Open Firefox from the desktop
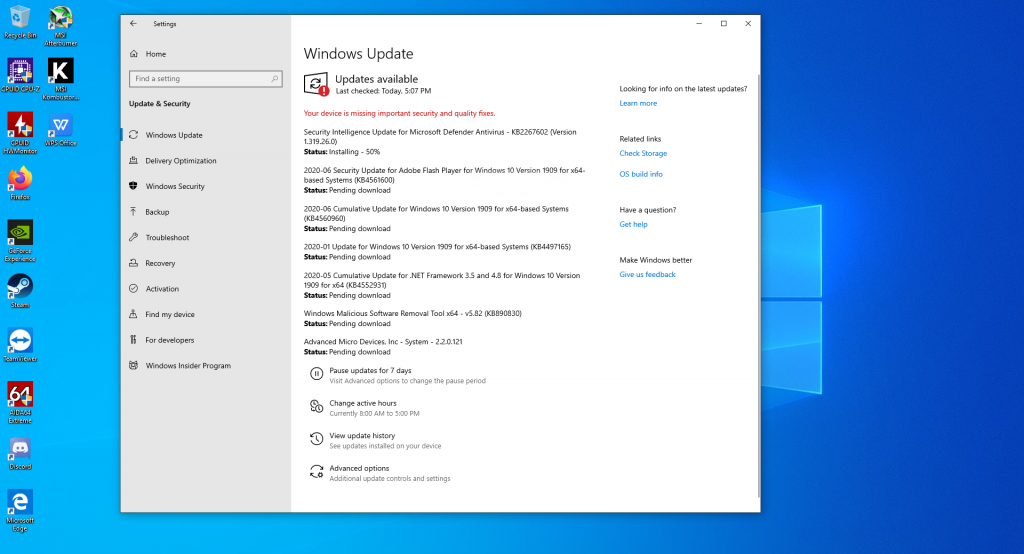 (x=20, y=180)
